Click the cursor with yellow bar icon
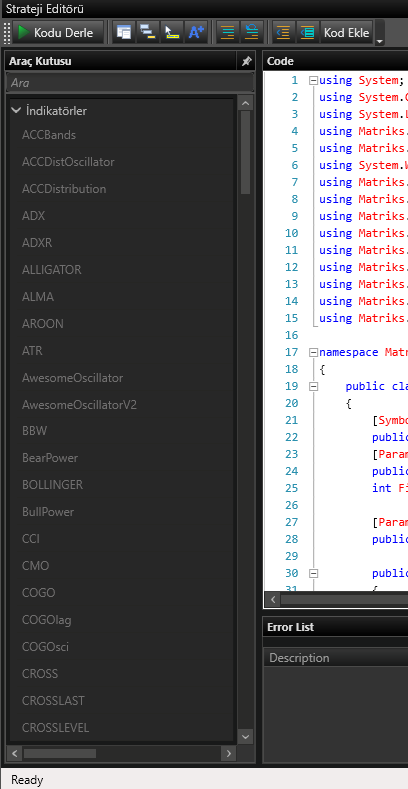Screen dimensions: 408x789 [x=172, y=33]
